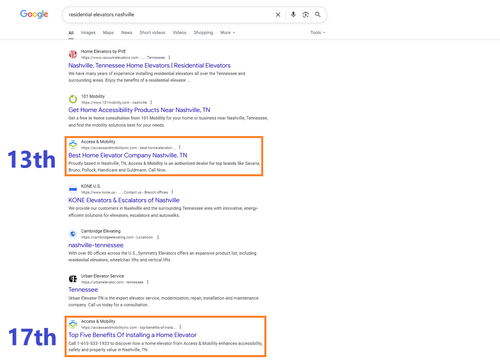Open options menu for PVE result

[169, 57]
